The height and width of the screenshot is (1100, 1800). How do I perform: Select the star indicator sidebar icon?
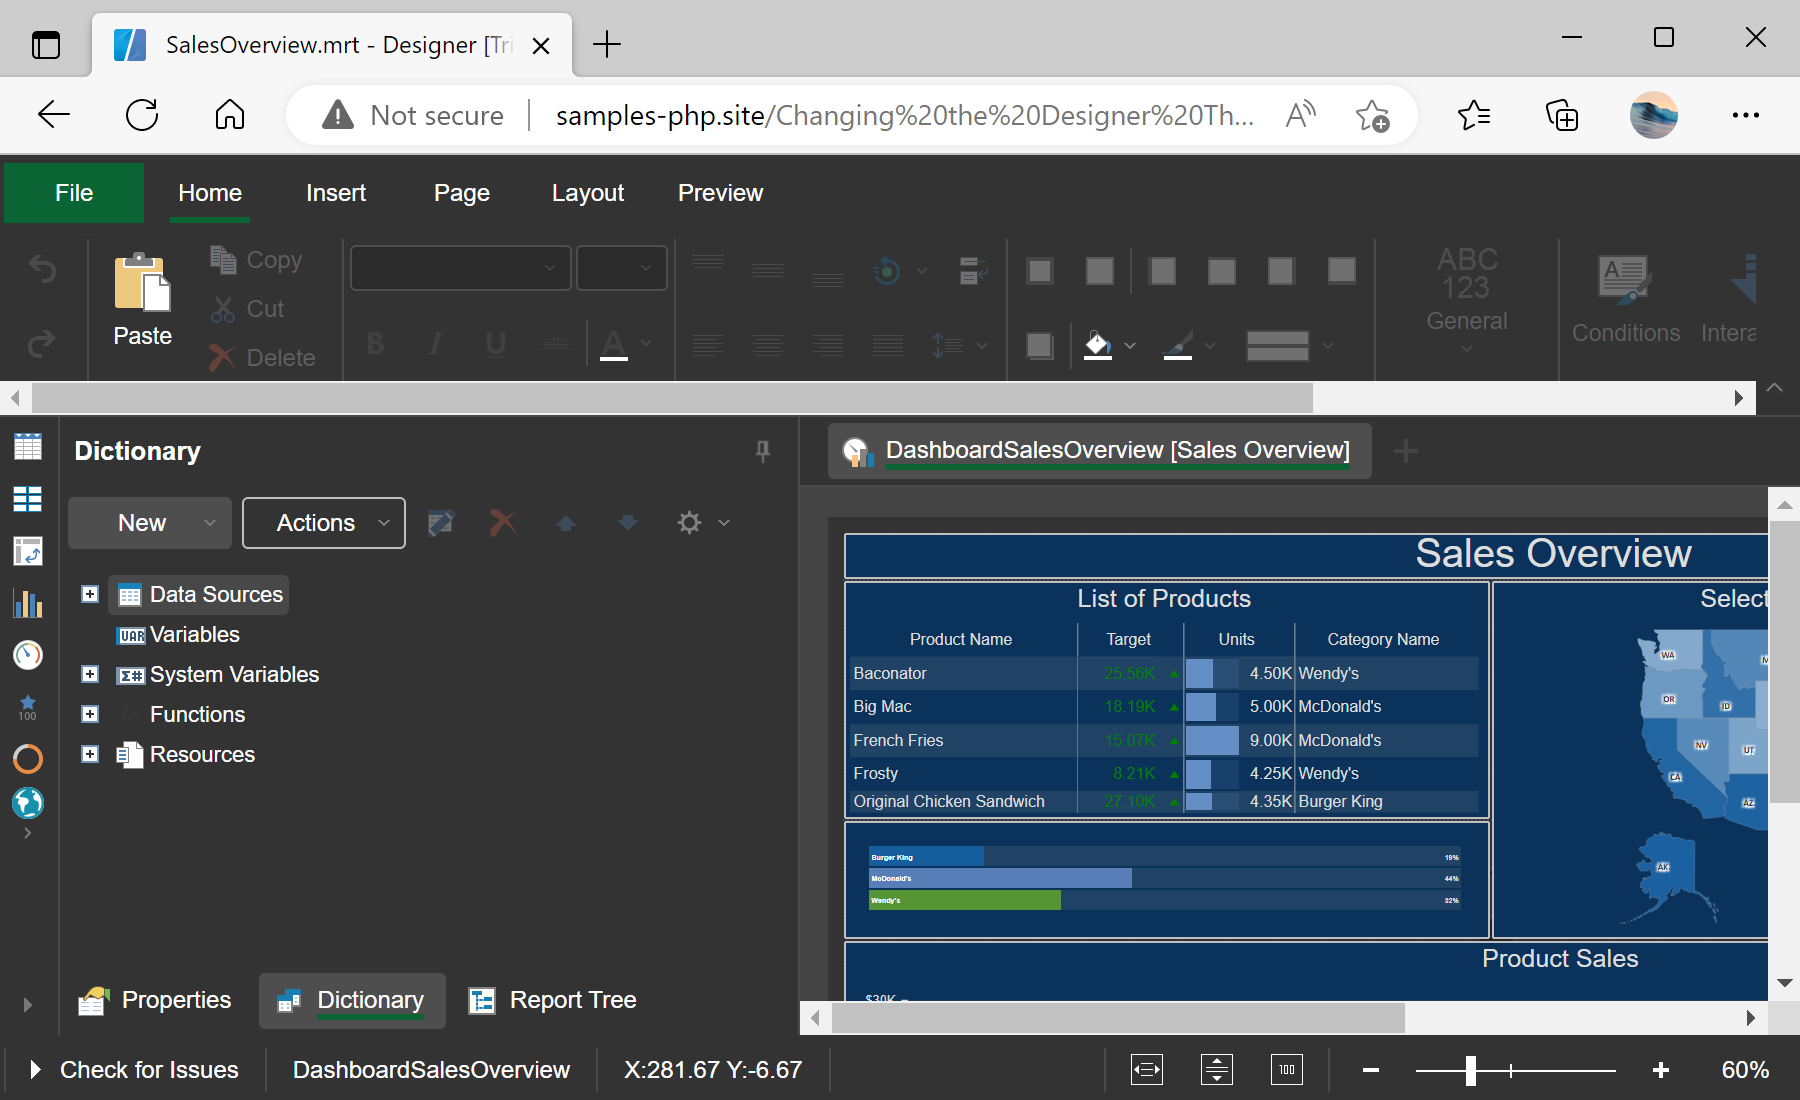(28, 707)
